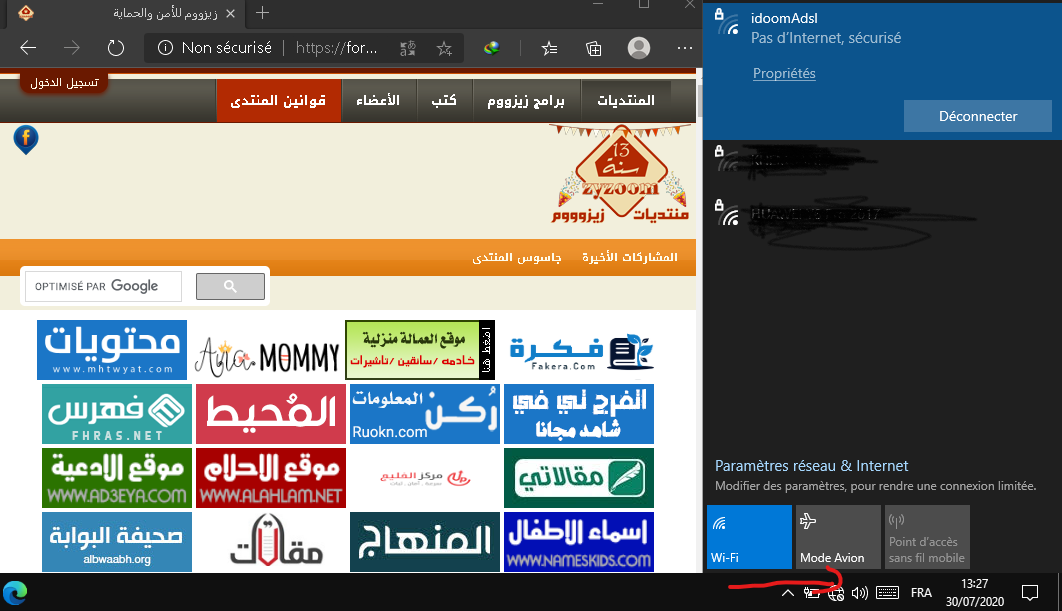
Task: Open the الأعضاء nav tab
Action: click(x=379, y=100)
